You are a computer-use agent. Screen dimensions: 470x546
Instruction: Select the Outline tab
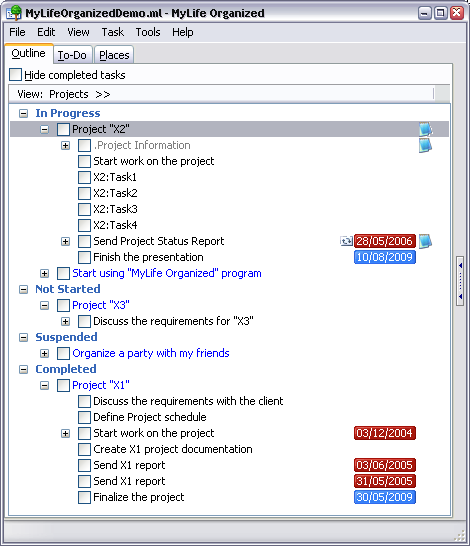coord(29,54)
